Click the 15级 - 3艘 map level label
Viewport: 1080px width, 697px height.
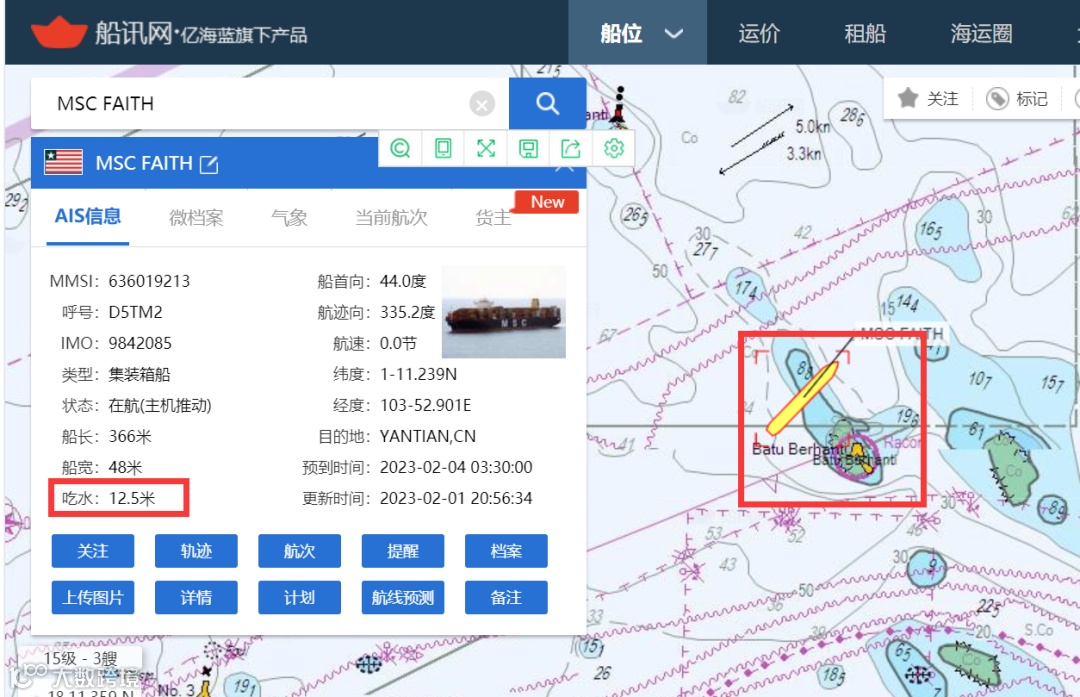(80, 658)
